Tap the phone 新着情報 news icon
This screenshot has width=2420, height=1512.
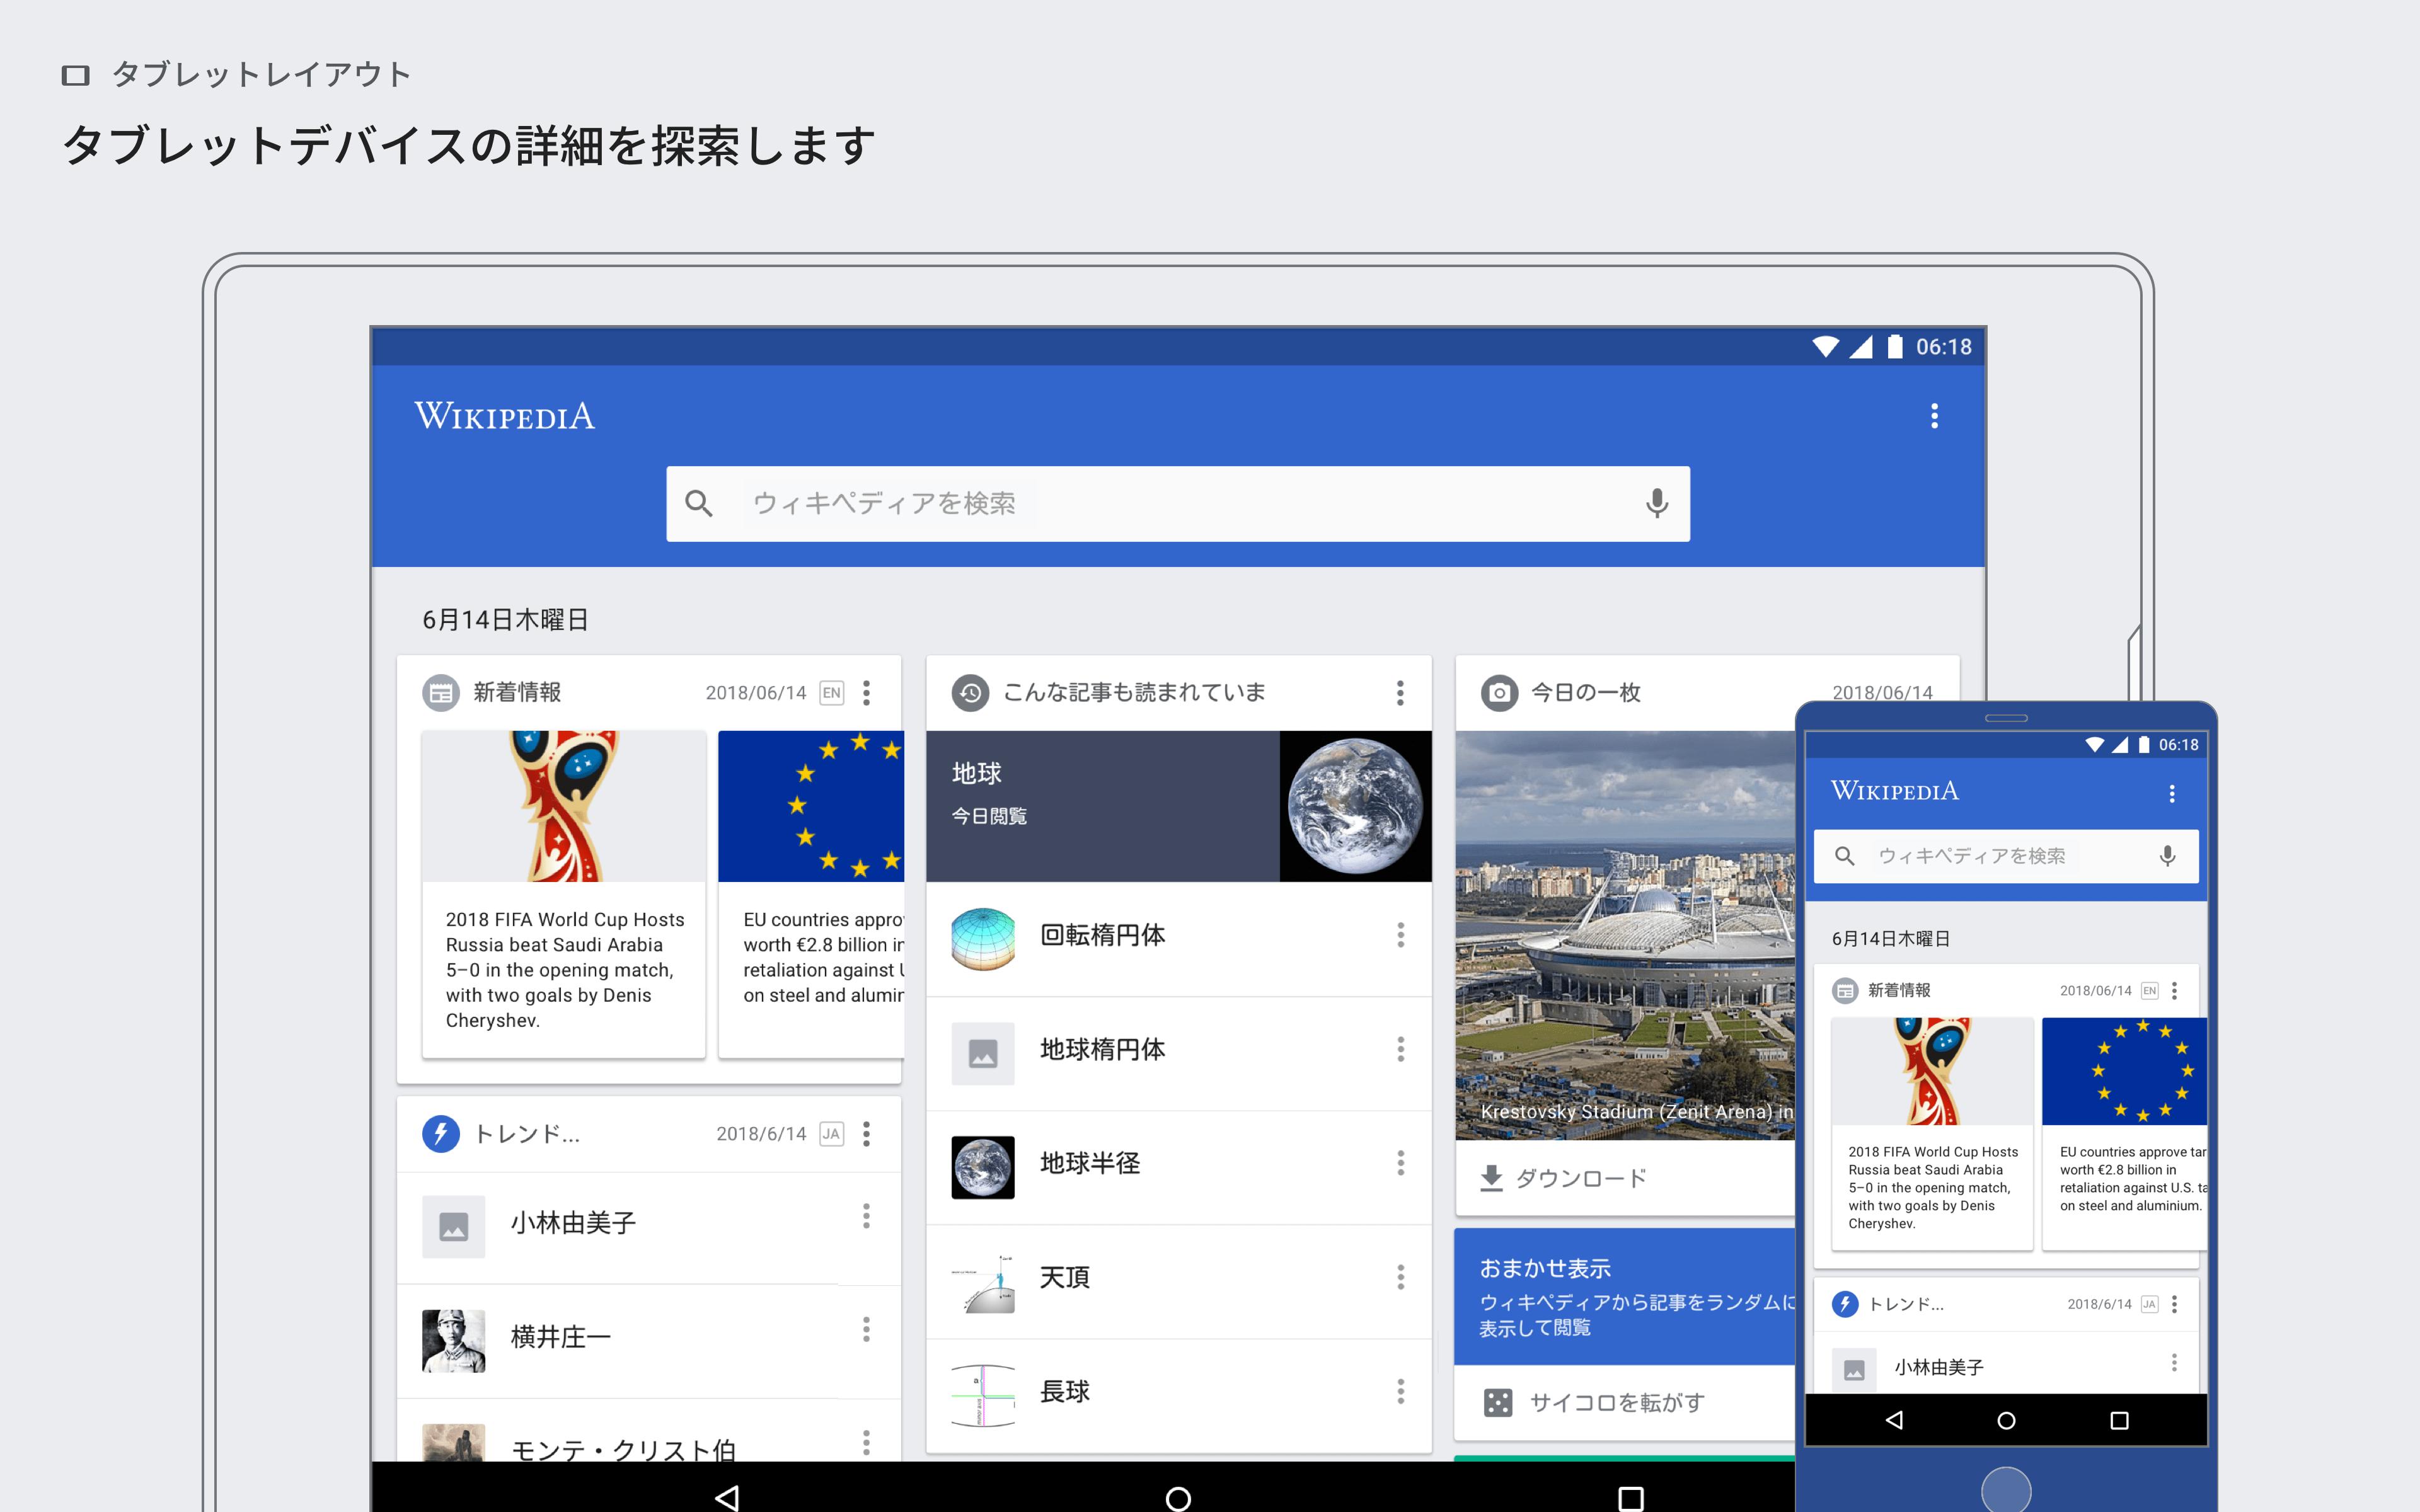[x=1845, y=990]
